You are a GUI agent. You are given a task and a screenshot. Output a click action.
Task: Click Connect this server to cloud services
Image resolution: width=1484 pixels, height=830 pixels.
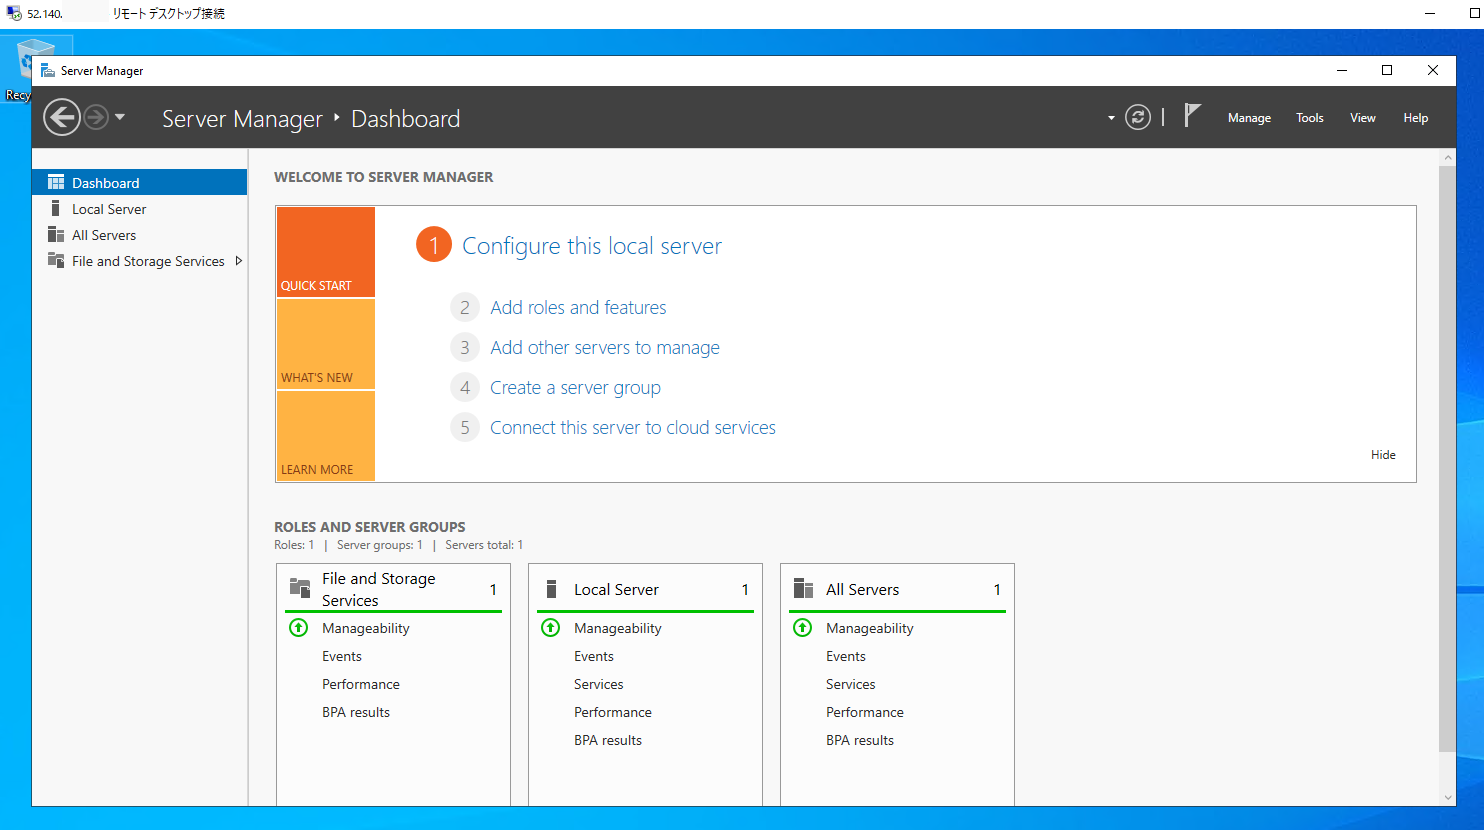coord(633,427)
